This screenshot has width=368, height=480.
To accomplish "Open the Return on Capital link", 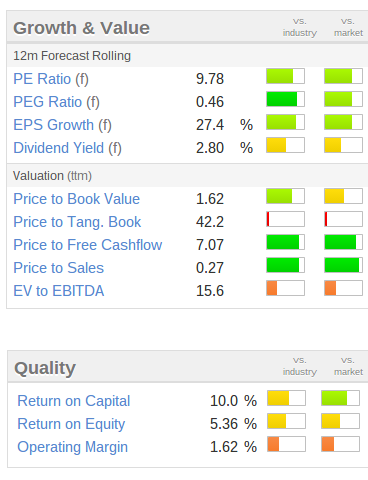I will [74, 401].
